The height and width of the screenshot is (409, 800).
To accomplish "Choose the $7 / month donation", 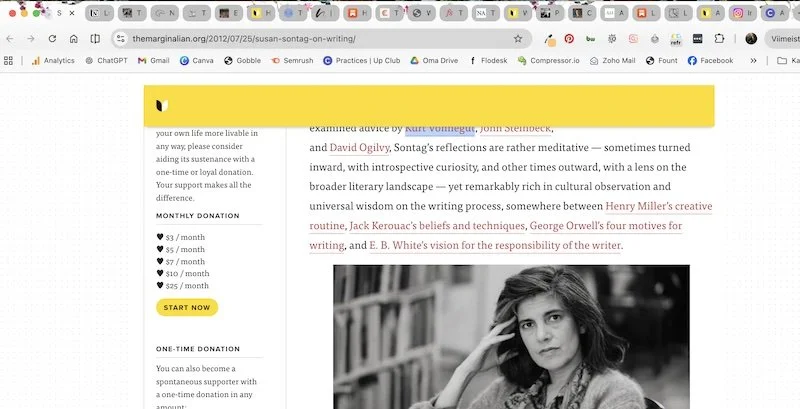I will click(x=181, y=262).
